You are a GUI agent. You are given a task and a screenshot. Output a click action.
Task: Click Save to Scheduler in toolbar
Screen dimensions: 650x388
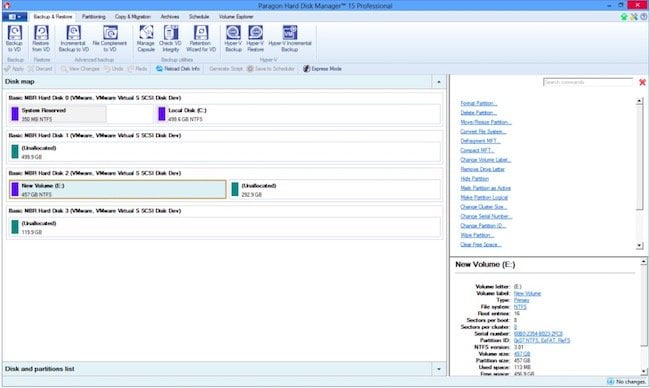271,69
